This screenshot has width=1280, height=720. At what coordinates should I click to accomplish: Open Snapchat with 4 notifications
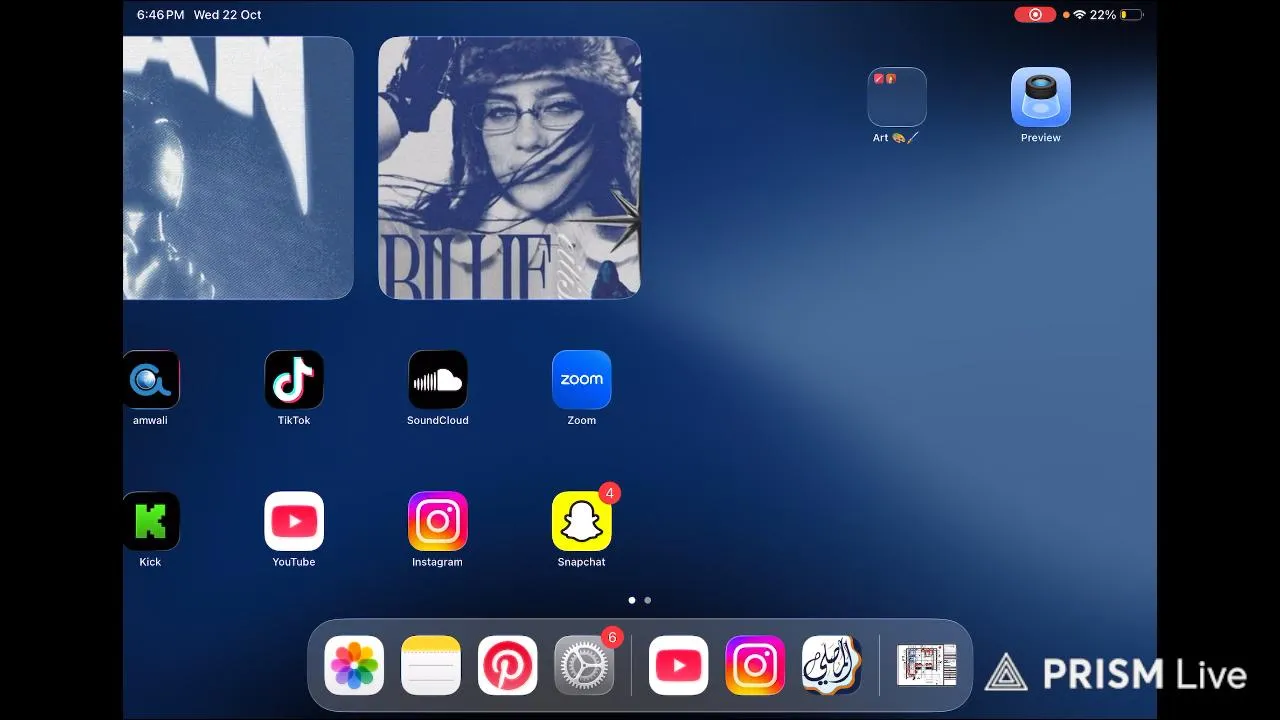pyautogui.click(x=582, y=521)
